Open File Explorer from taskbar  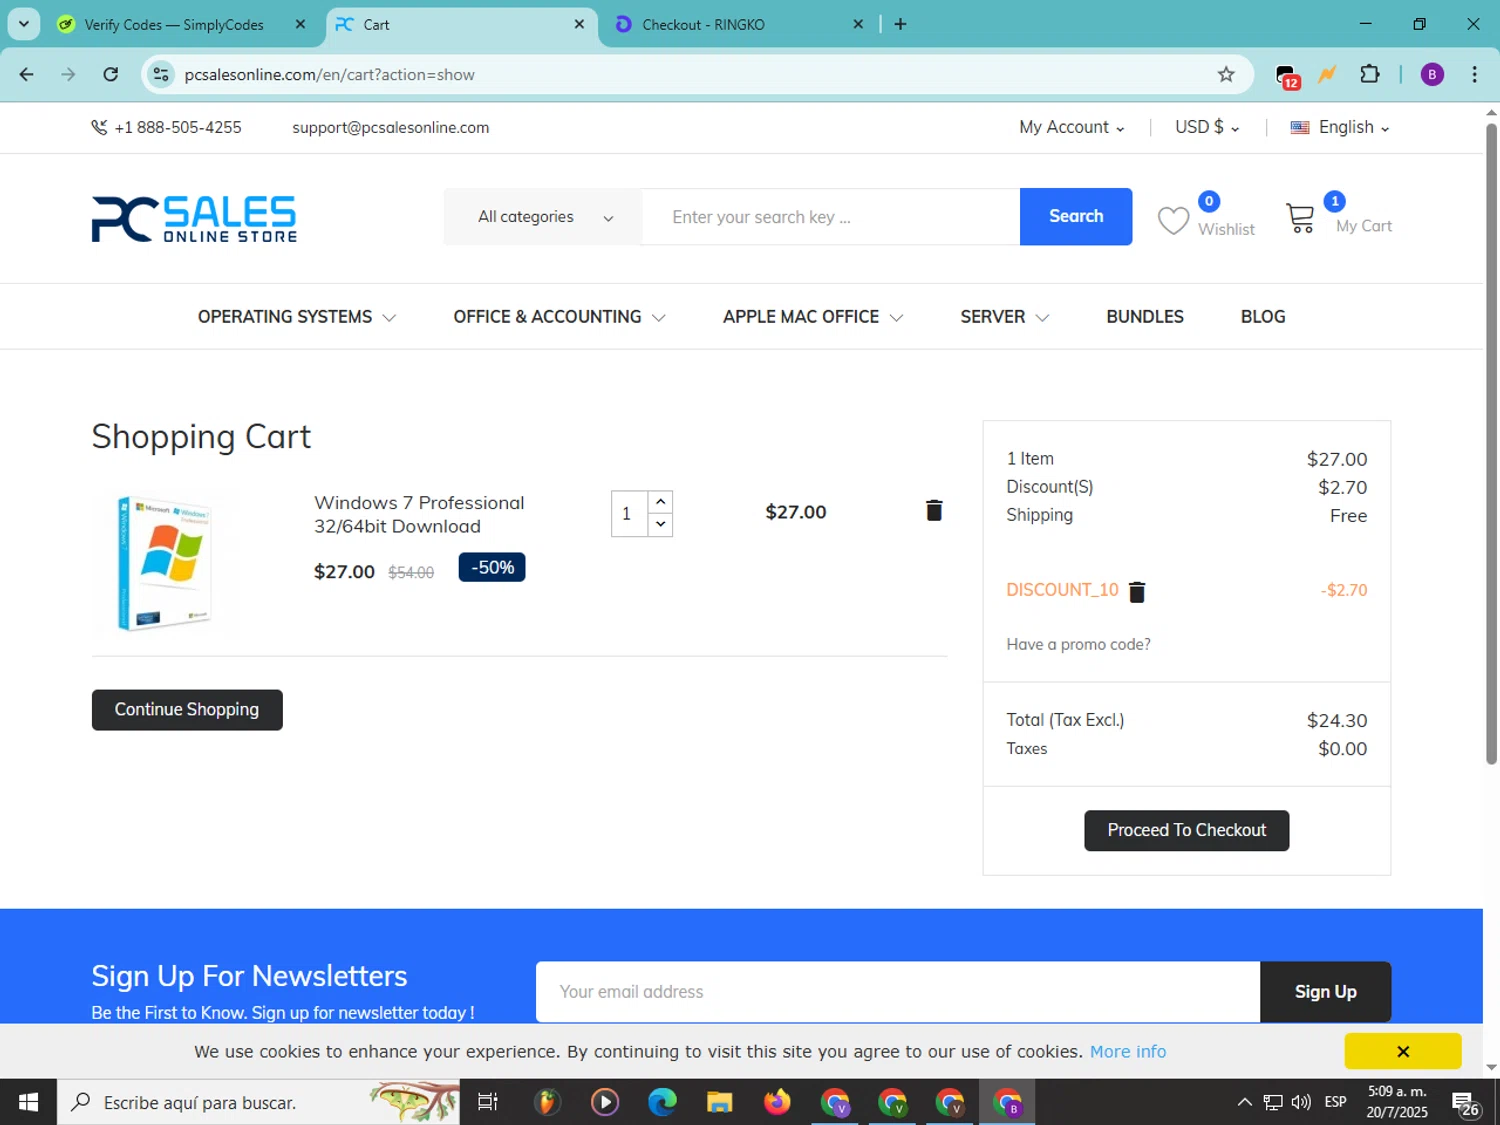point(719,1102)
